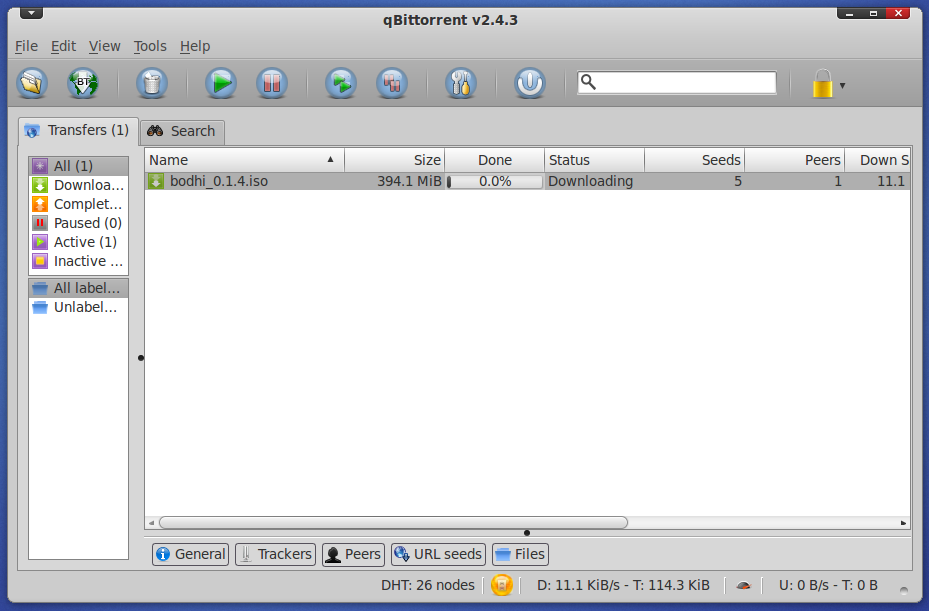Screen dimensions: 929x611
Task: Pause torrent with red pause icon
Action: click(x=272, y=83)
